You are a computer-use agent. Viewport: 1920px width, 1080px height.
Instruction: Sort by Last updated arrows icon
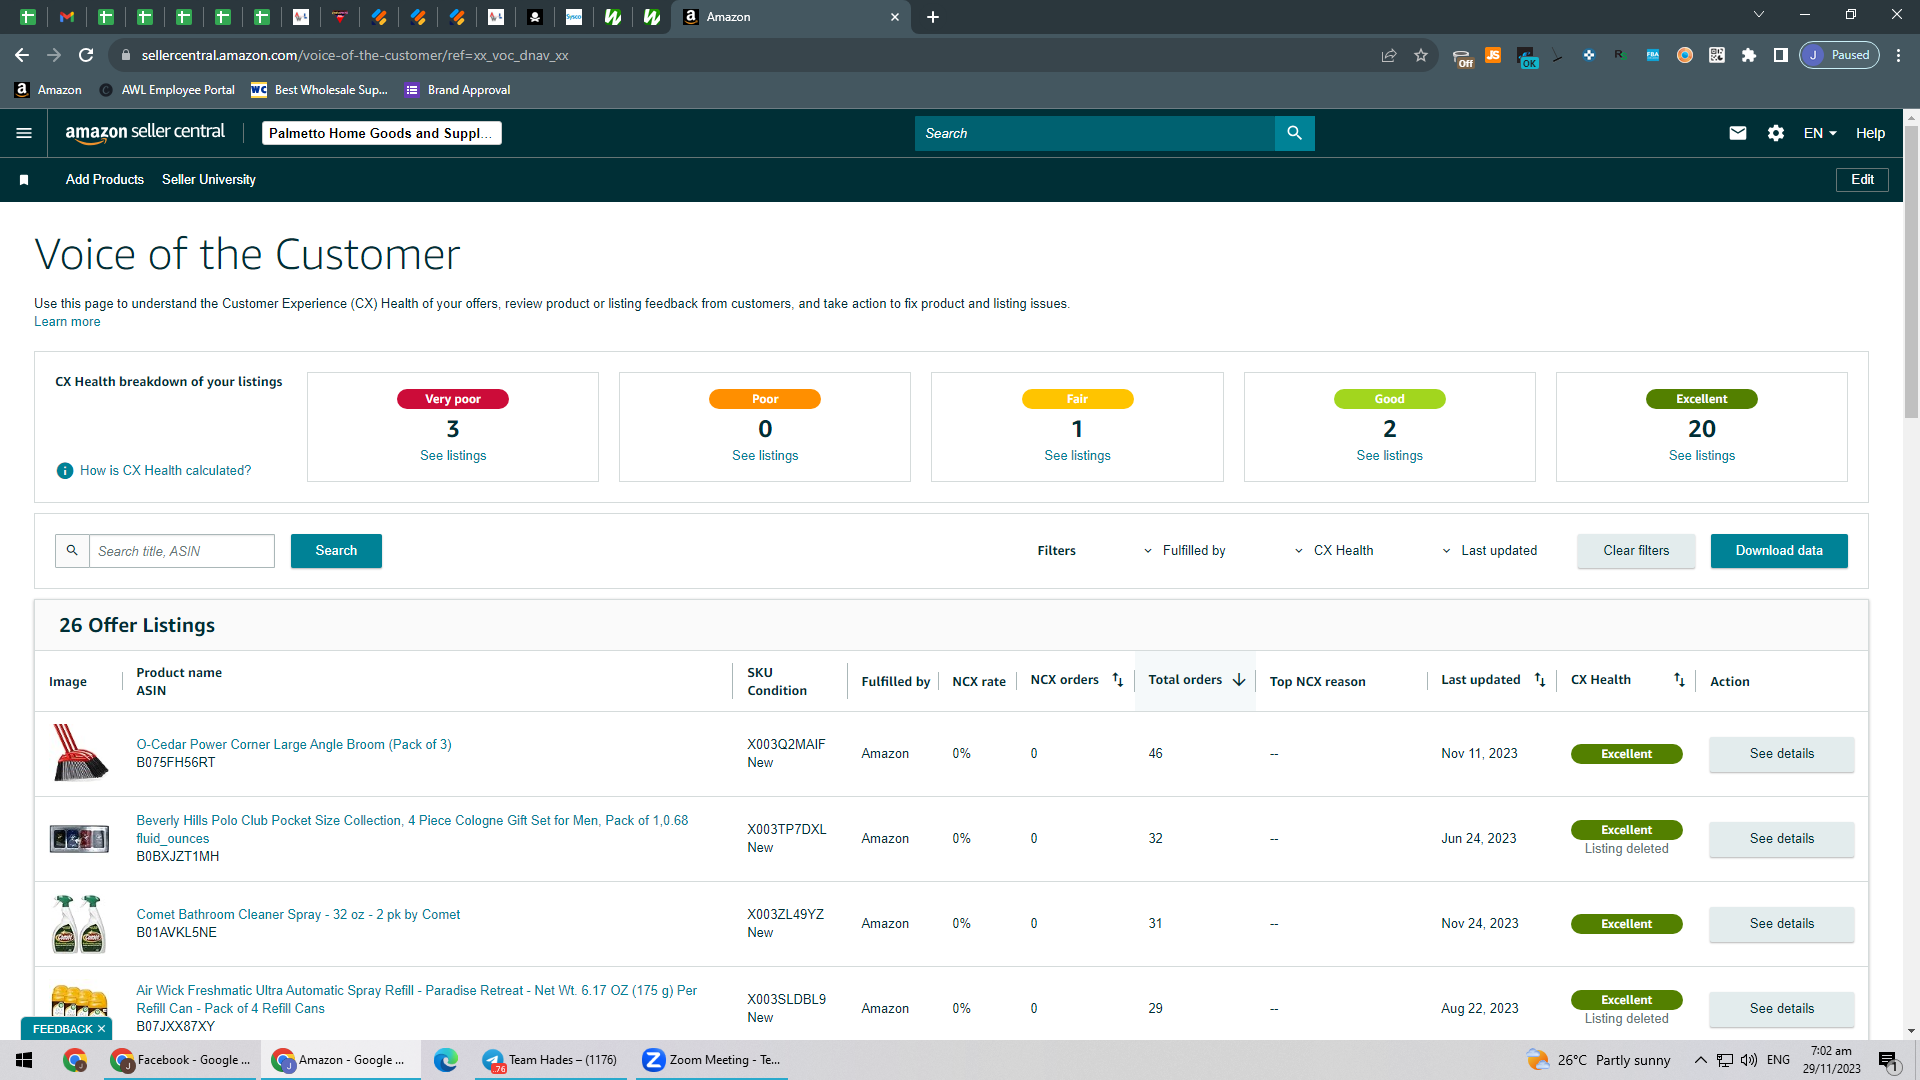(x=1540, y=680)
